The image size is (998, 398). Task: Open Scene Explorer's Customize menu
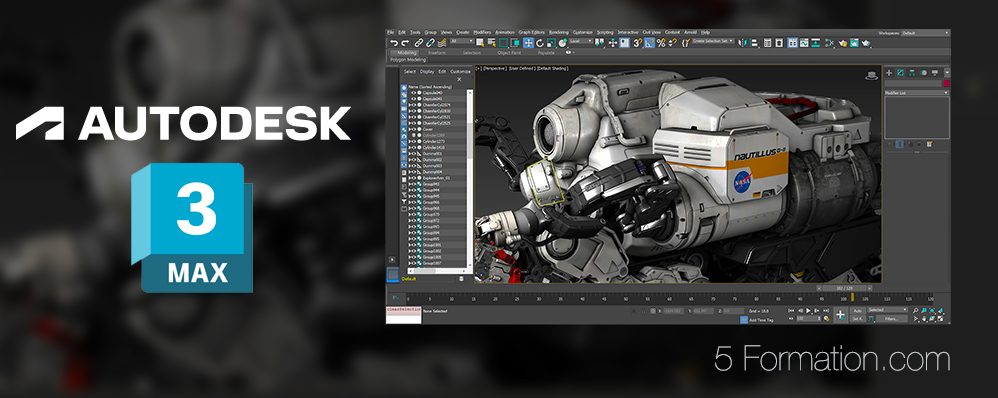click(460, 71)
